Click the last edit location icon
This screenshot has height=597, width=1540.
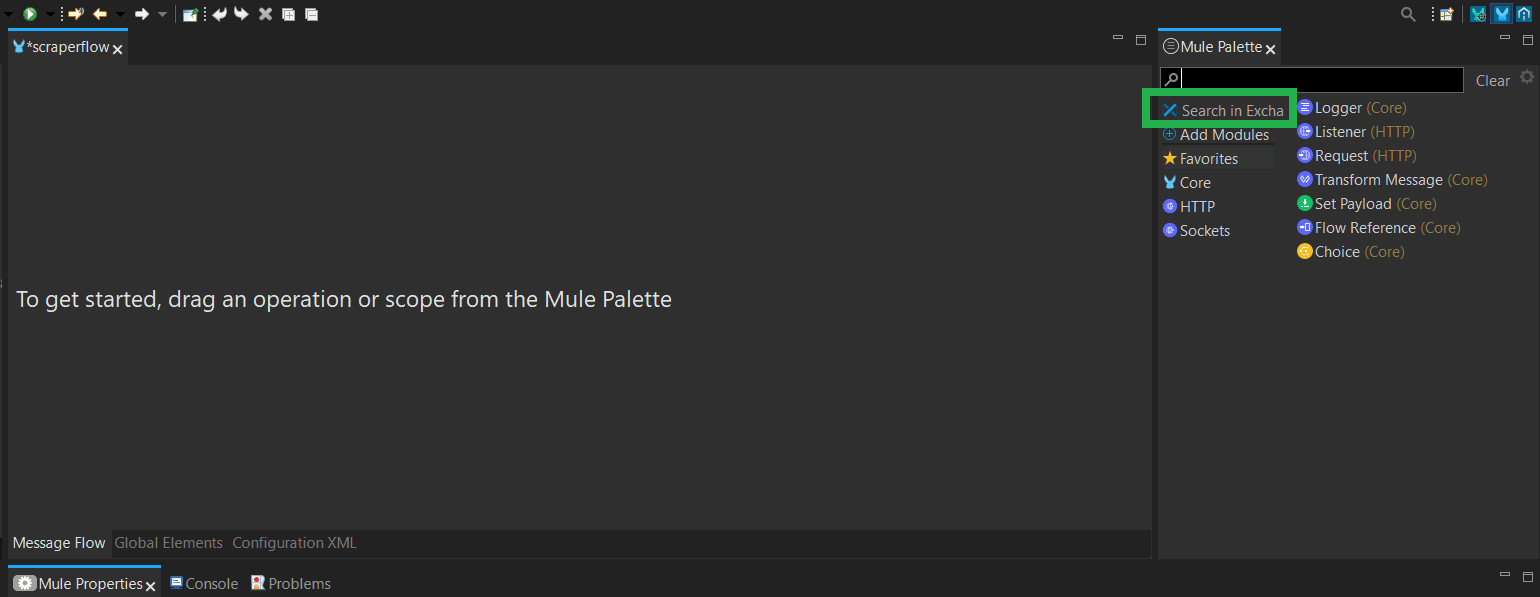[x=75, y=14]
